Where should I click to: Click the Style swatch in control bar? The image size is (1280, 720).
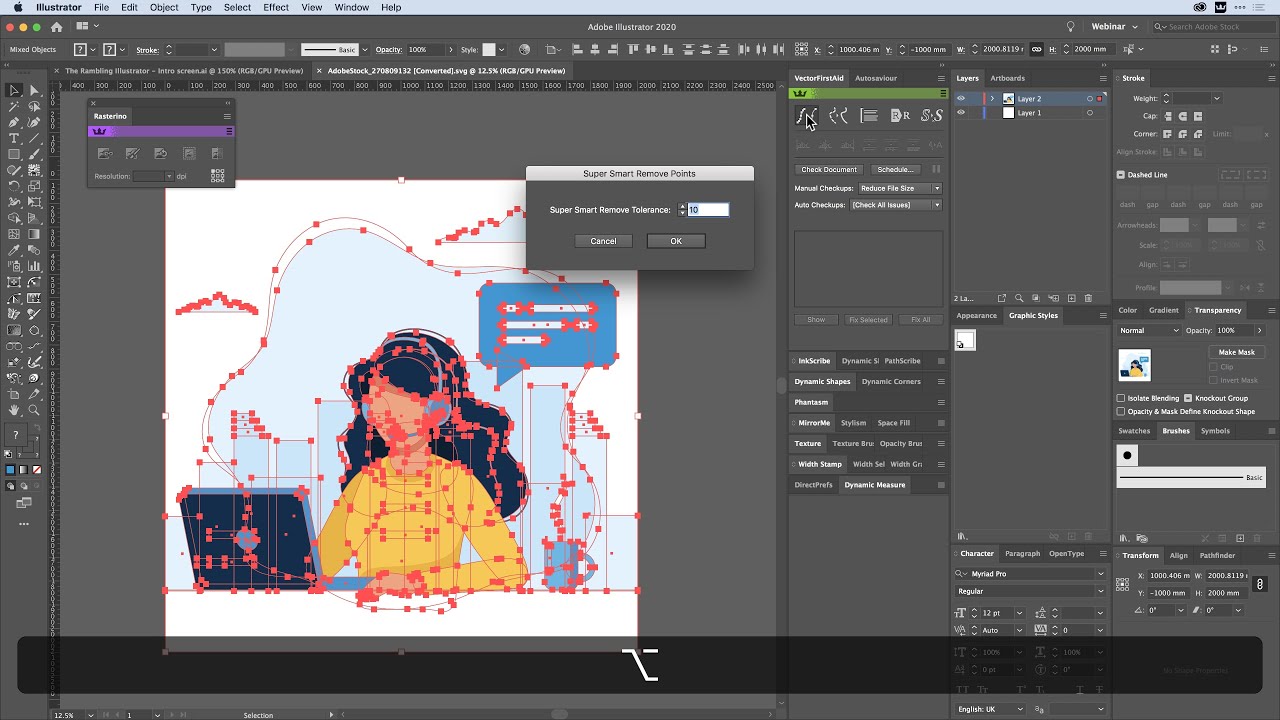coord(489,49)
